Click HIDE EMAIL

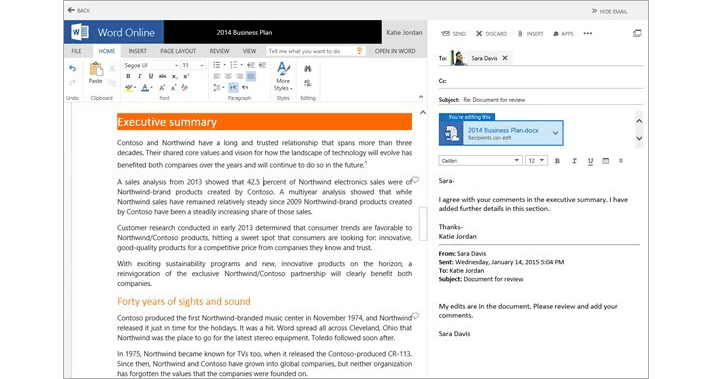[x=609, y=11]
